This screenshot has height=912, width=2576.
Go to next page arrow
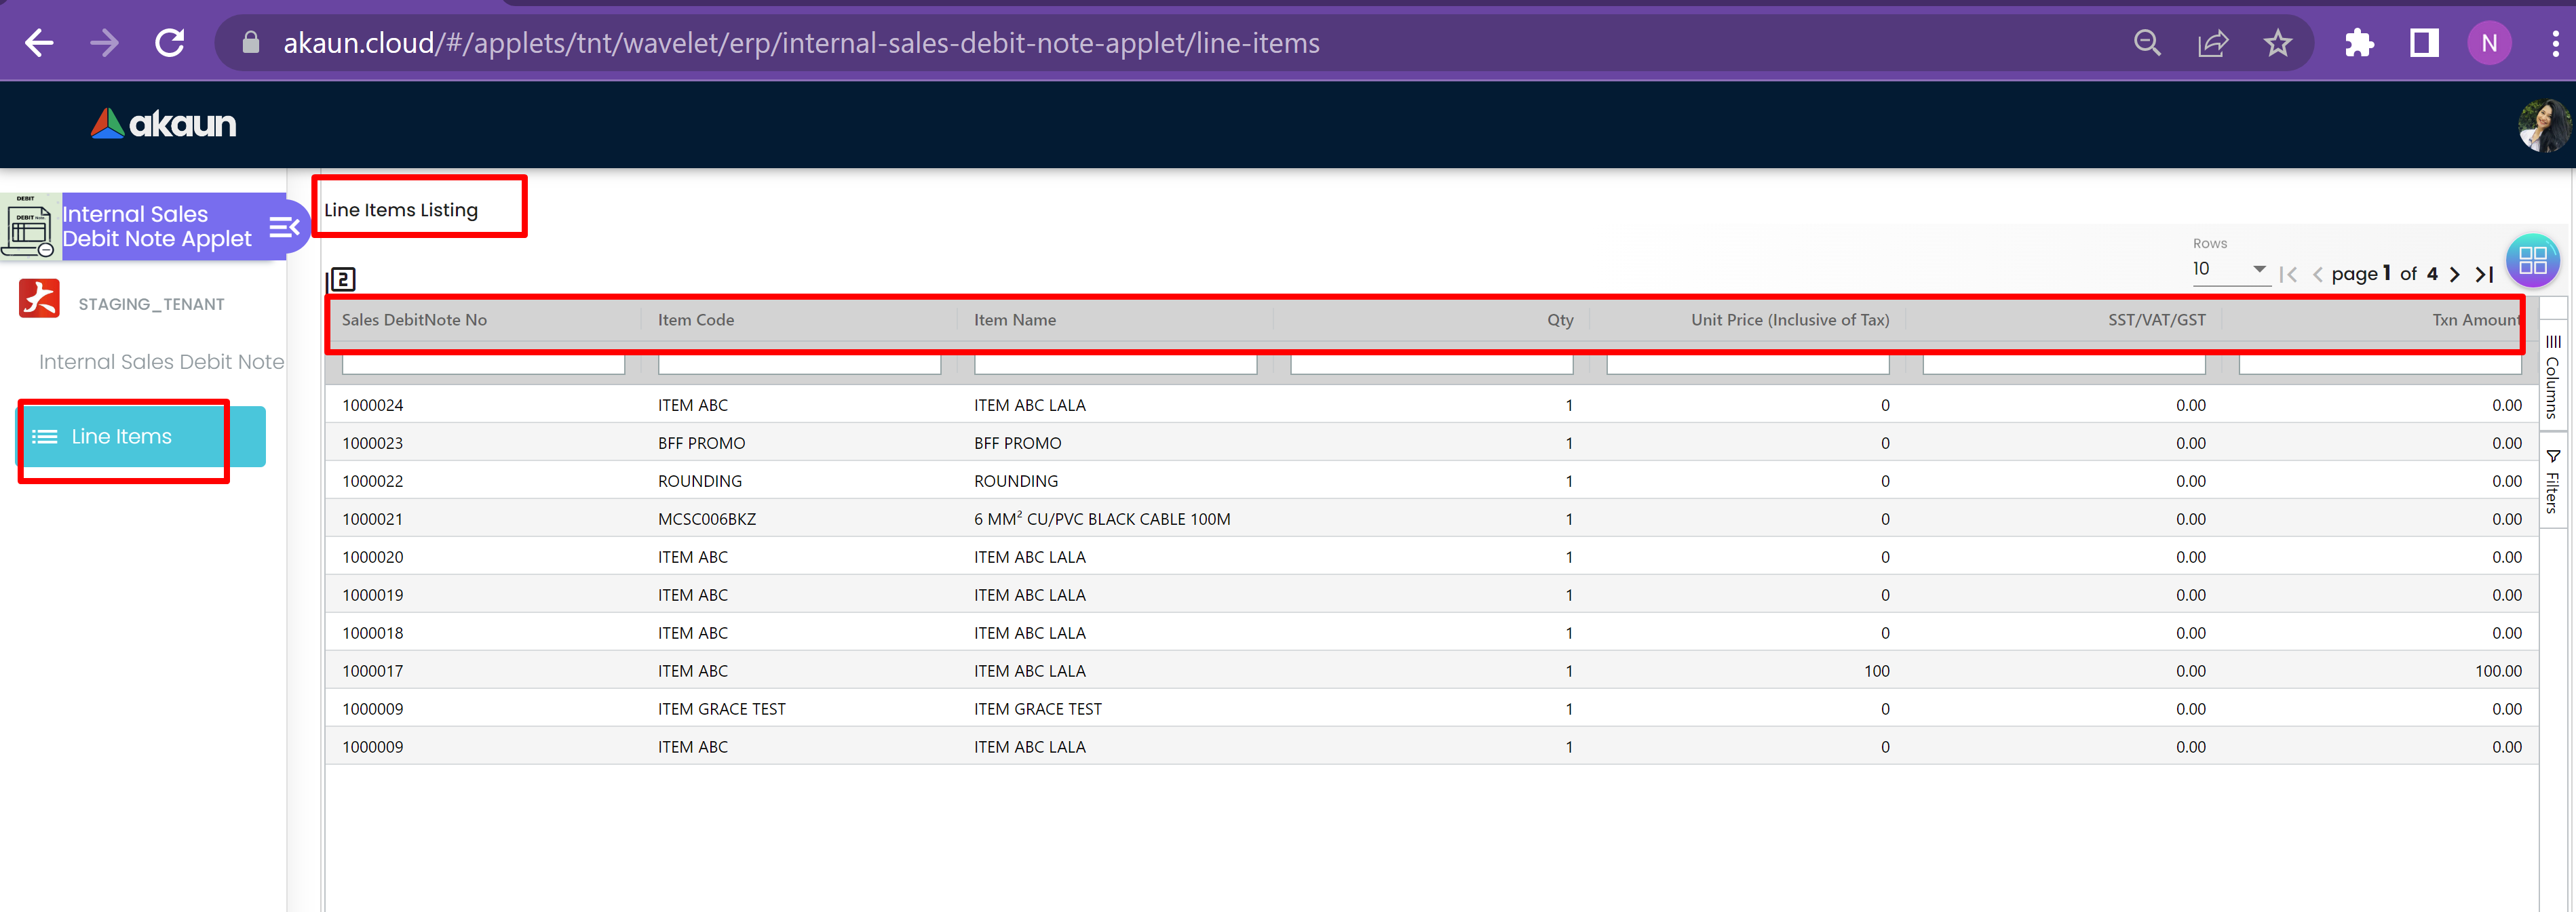point(2454,274)
